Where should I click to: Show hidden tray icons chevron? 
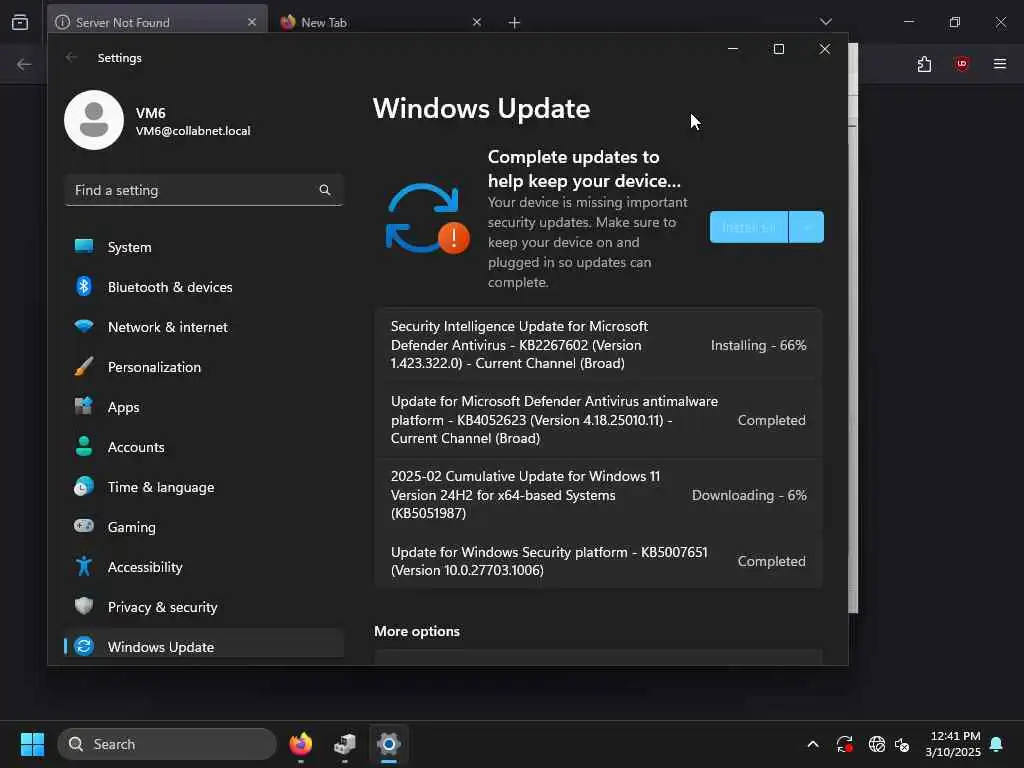coord(813,744)
